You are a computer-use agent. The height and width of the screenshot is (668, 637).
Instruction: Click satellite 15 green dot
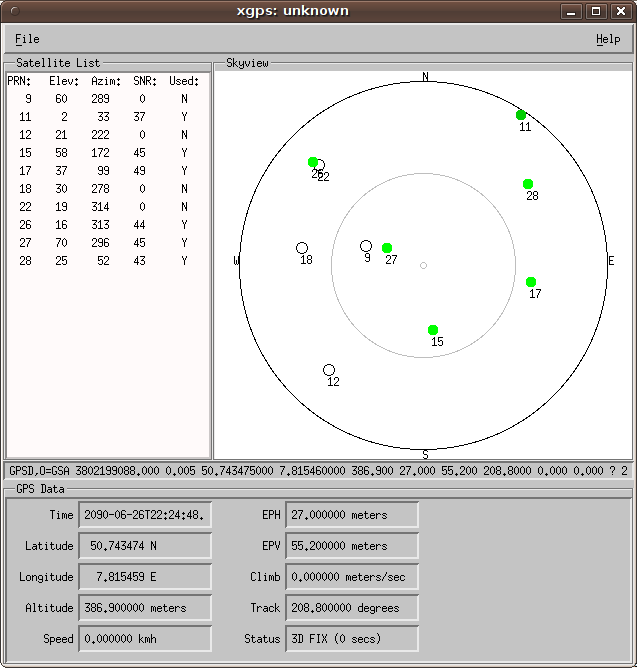(433, 330)
